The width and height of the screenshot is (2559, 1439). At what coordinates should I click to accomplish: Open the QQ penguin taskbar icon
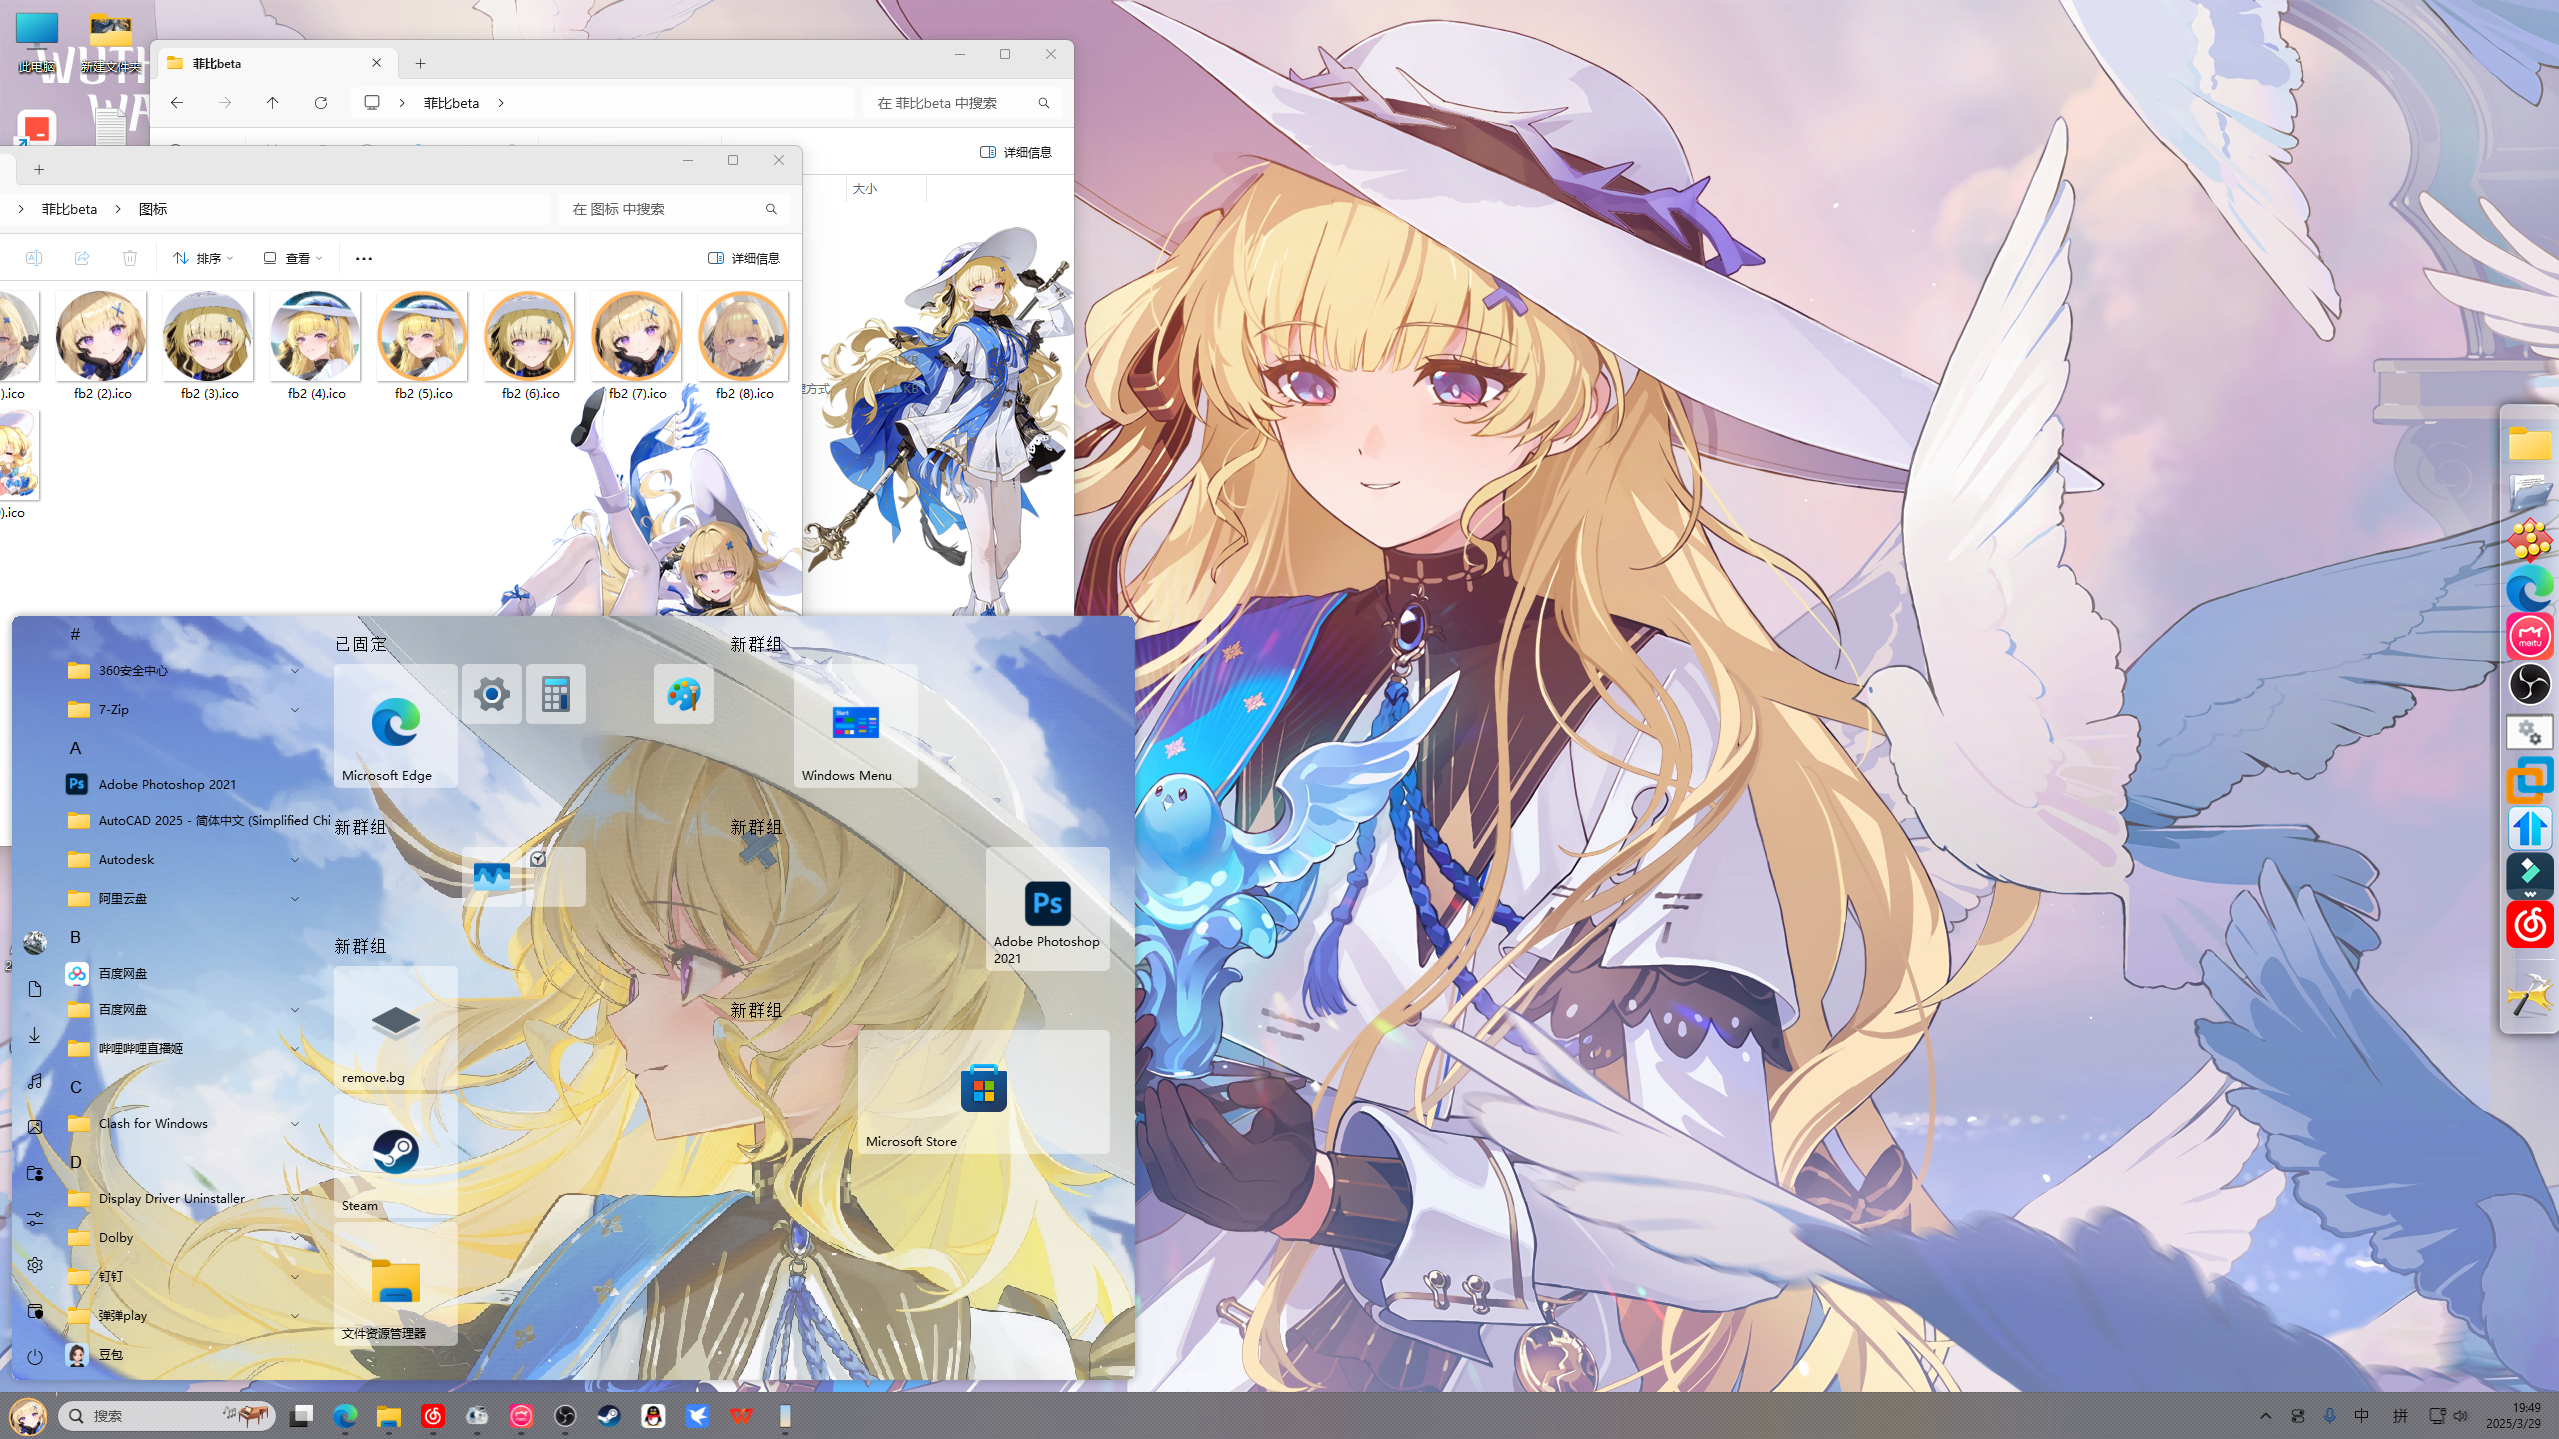[x=653, y=1416]
